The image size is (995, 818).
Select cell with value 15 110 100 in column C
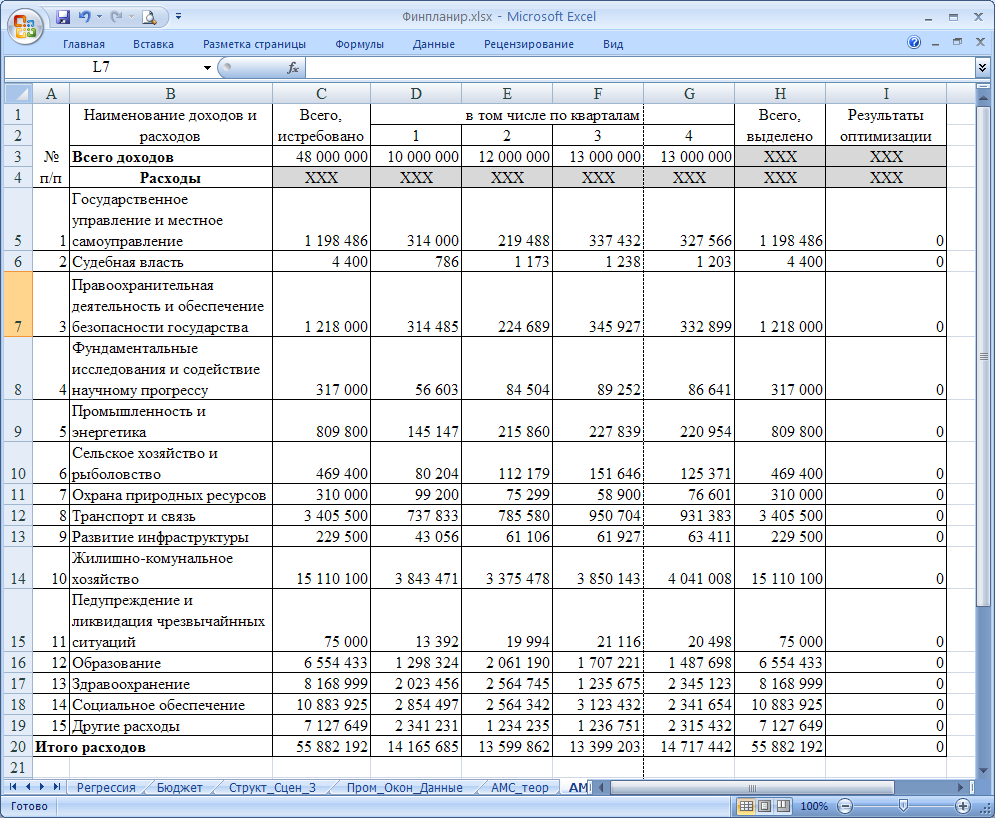tap(321, 568)
